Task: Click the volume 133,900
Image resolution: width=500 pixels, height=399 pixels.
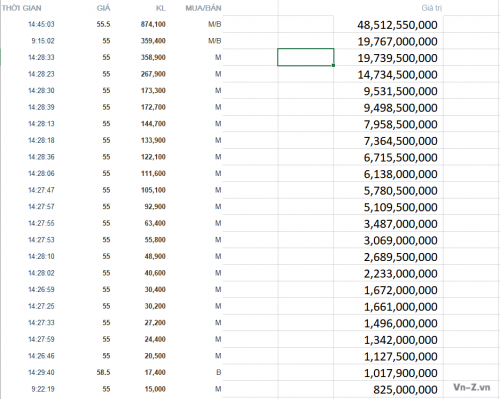Action: coord(153,140)
